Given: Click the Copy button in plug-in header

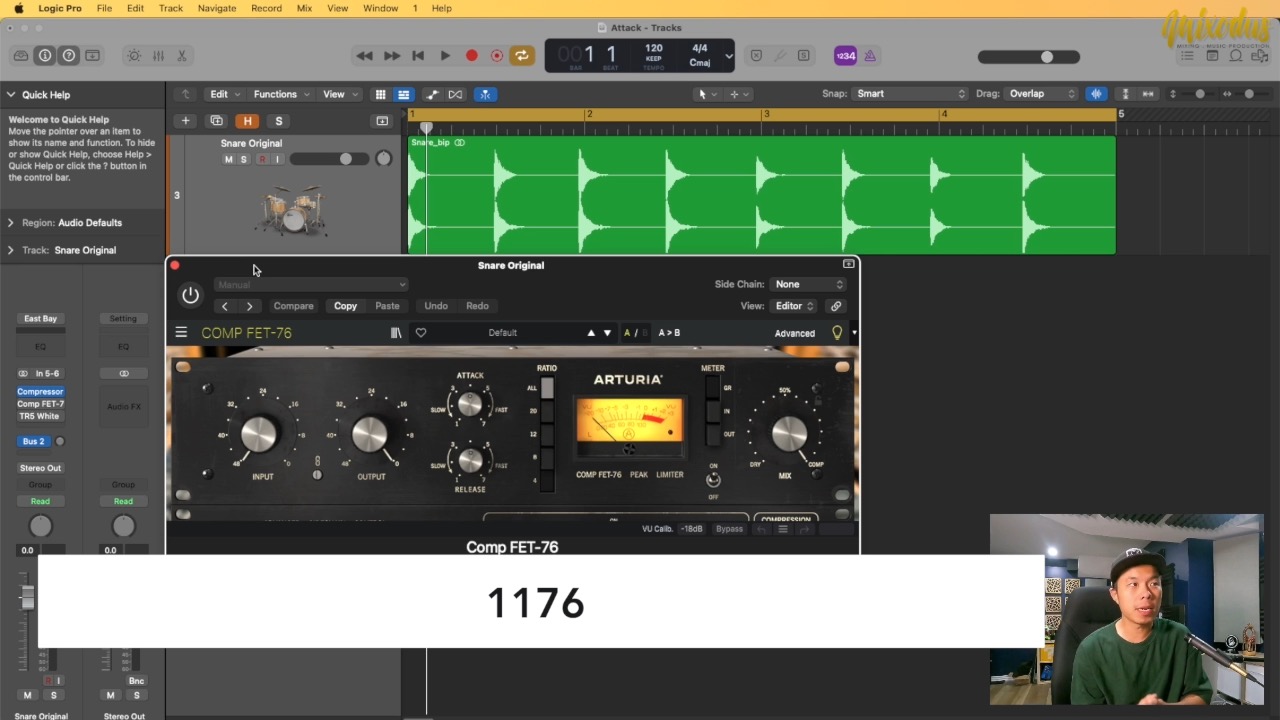Looking at the screenshot, I should [x=345, y=306].
